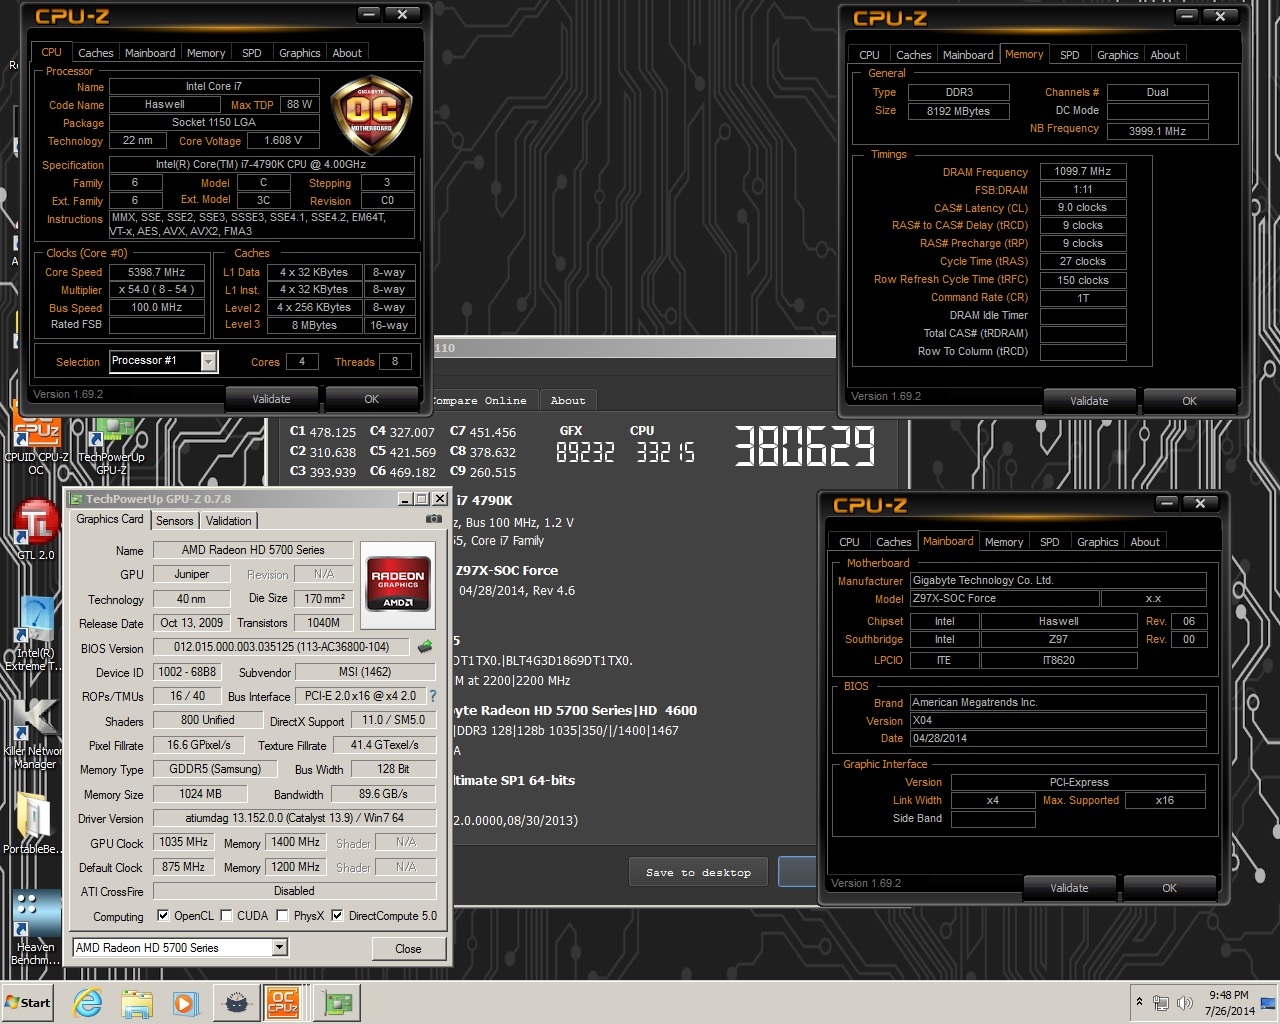
Task: Open Intel Extreme Tuning desktop icon
Action: pos(34,634)
